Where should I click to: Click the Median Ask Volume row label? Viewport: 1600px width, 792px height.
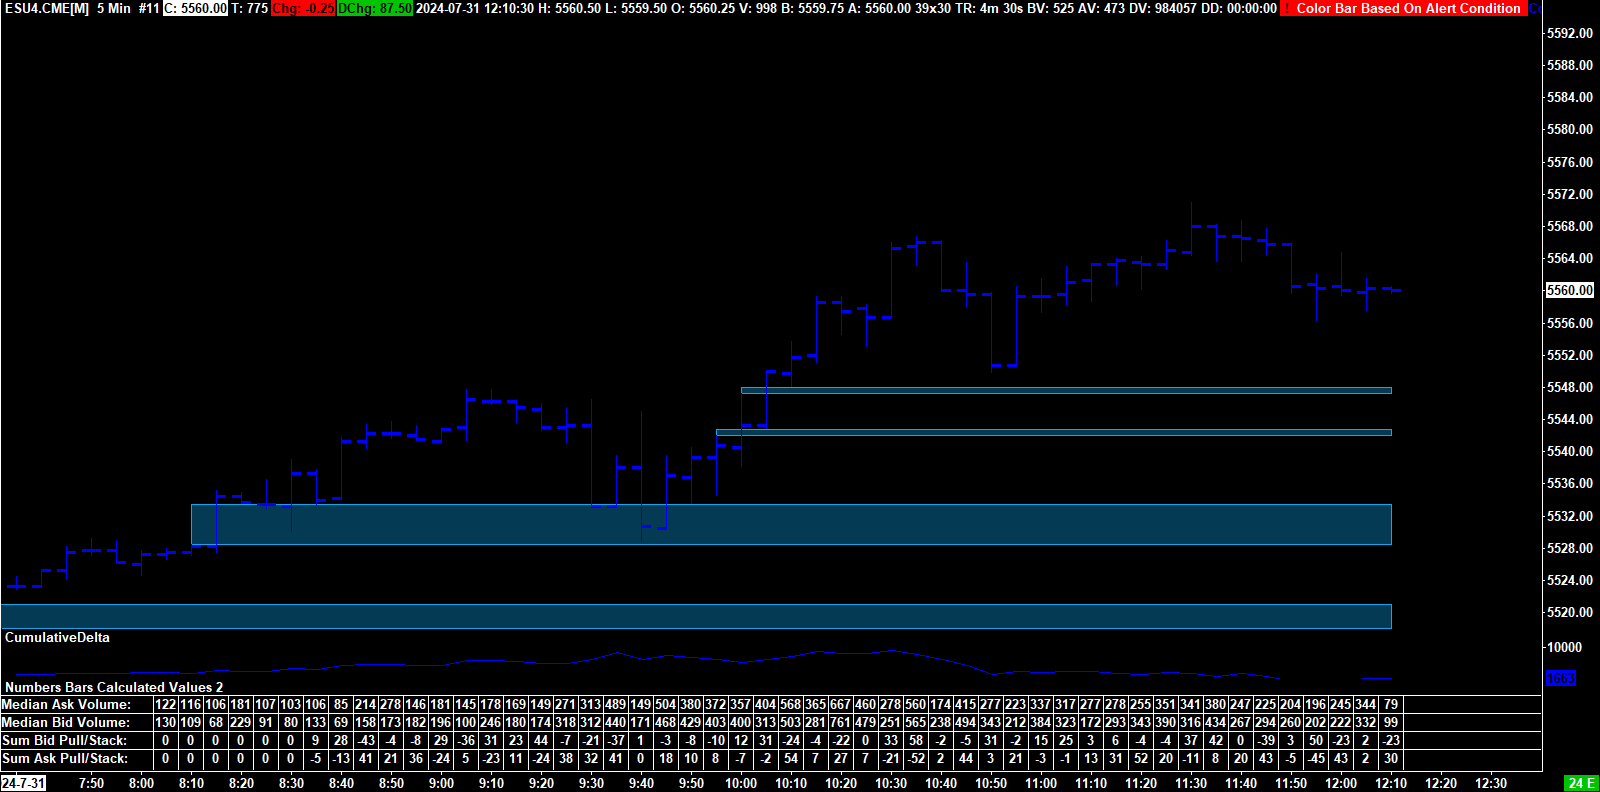66,704
